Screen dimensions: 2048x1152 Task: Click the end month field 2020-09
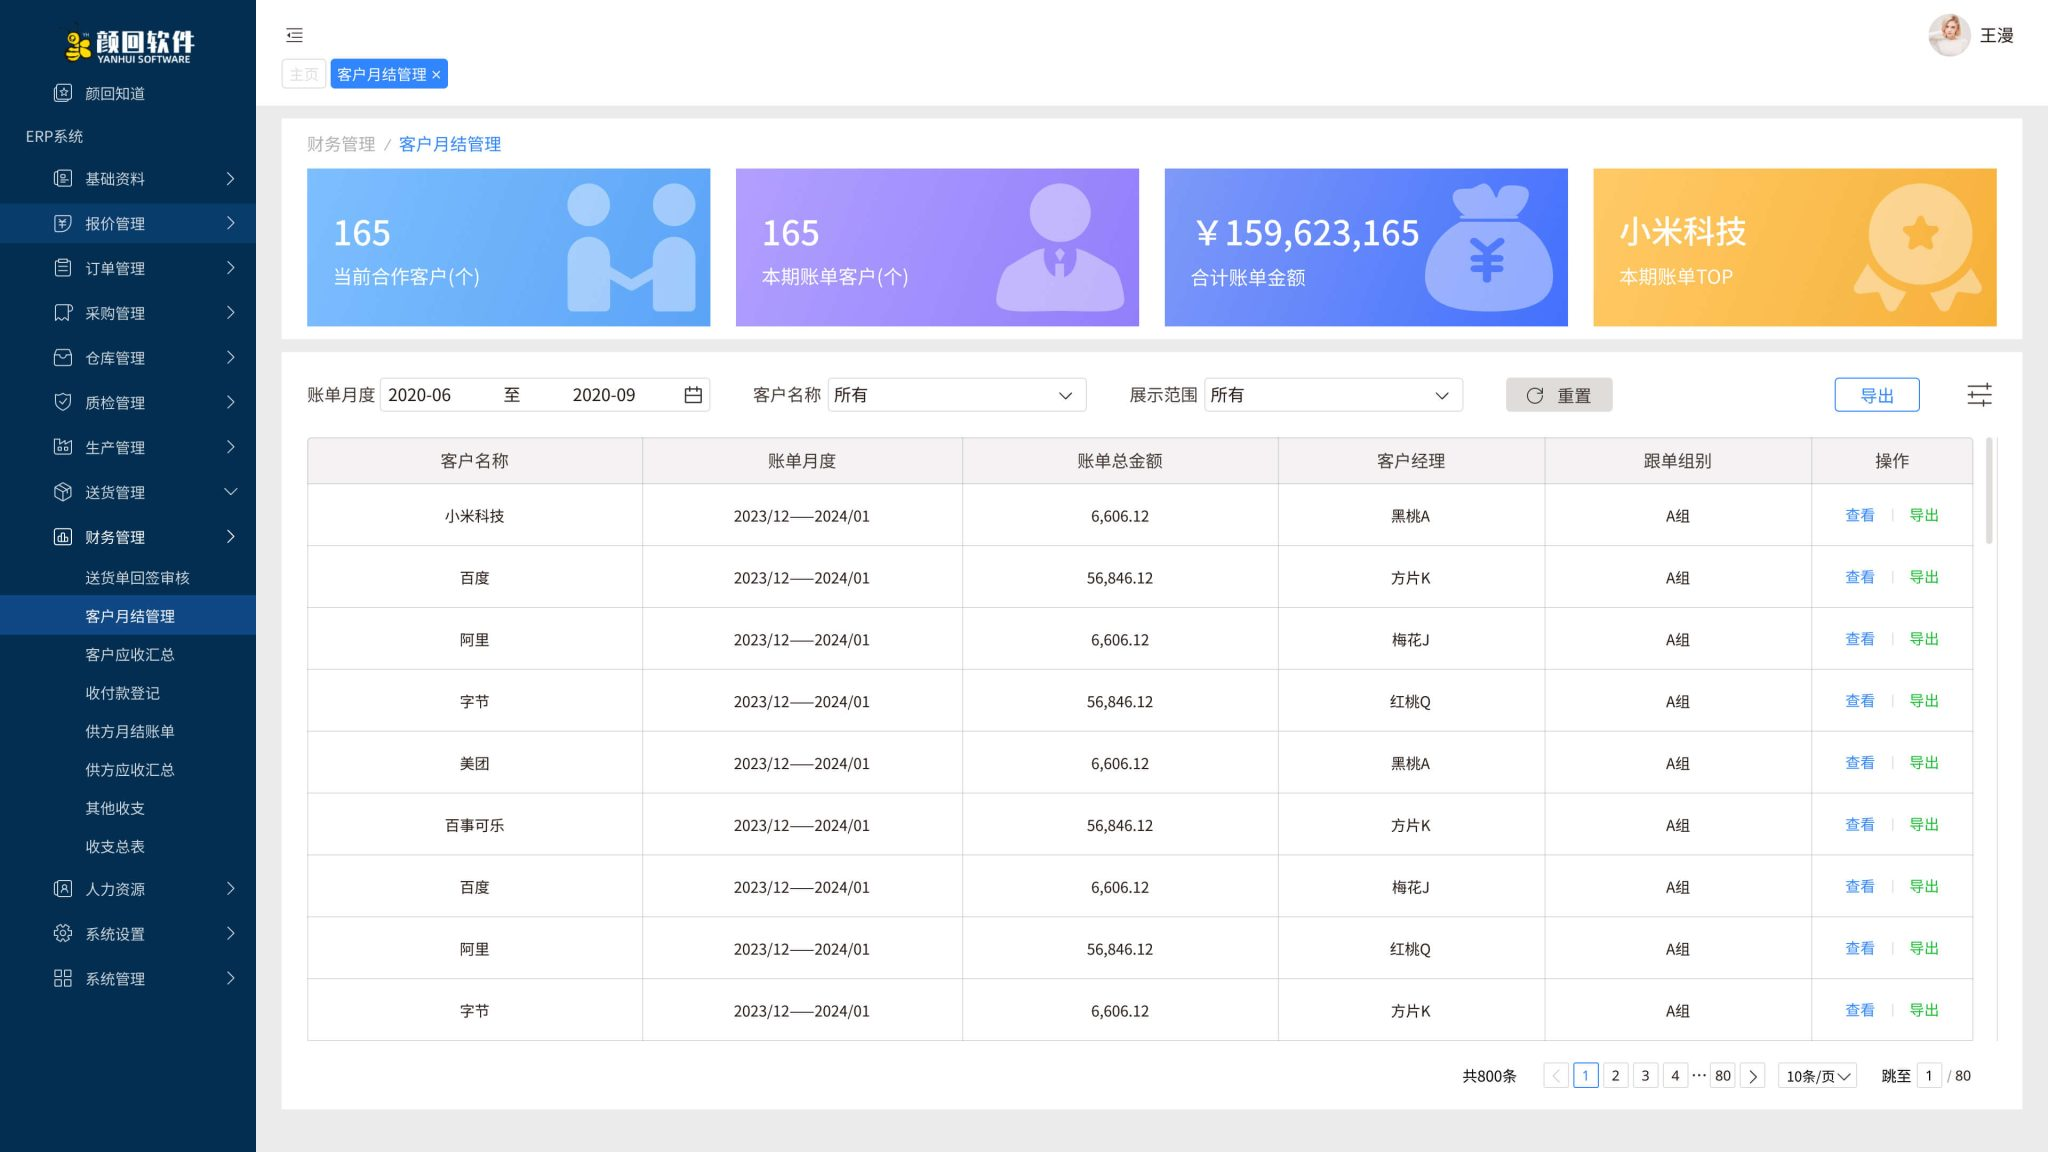[x=604, y=395]
